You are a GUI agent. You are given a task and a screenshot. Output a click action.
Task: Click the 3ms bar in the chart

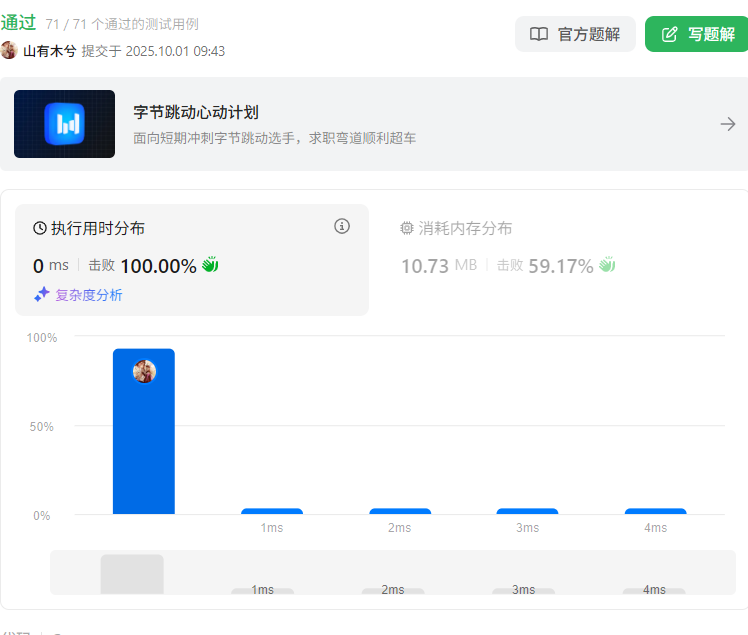527,511
